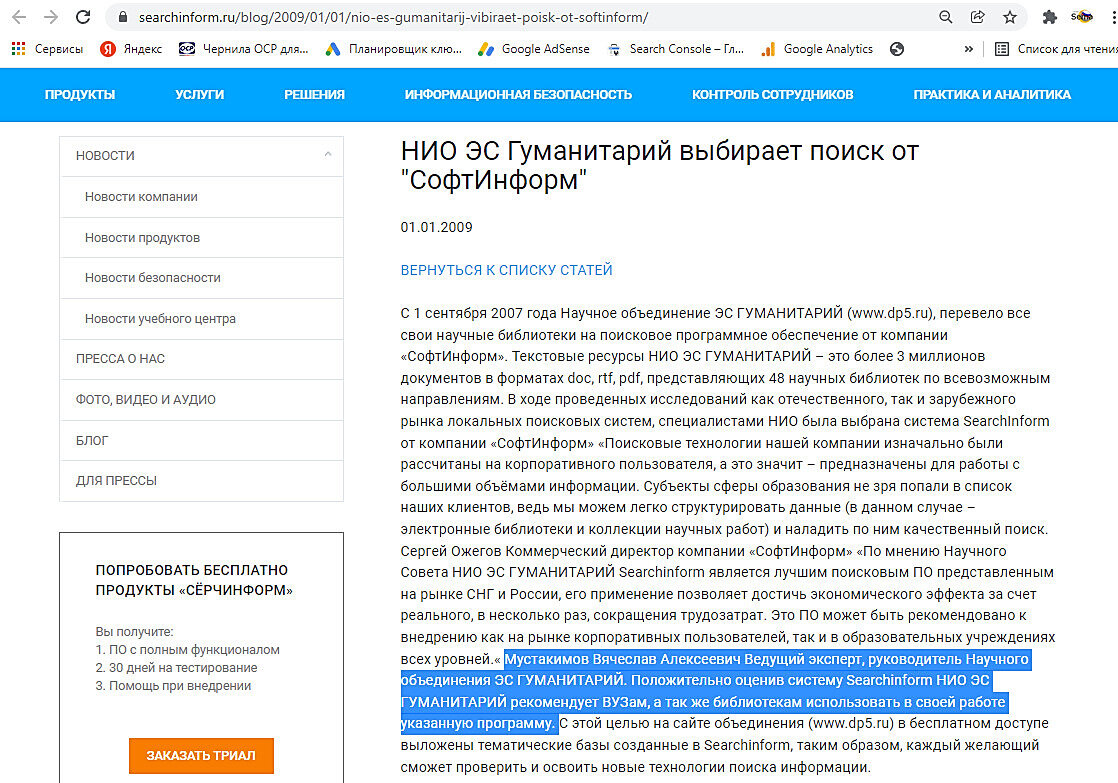
Task: Reload the page with refresh icon
Action: [x=83, y=17]
